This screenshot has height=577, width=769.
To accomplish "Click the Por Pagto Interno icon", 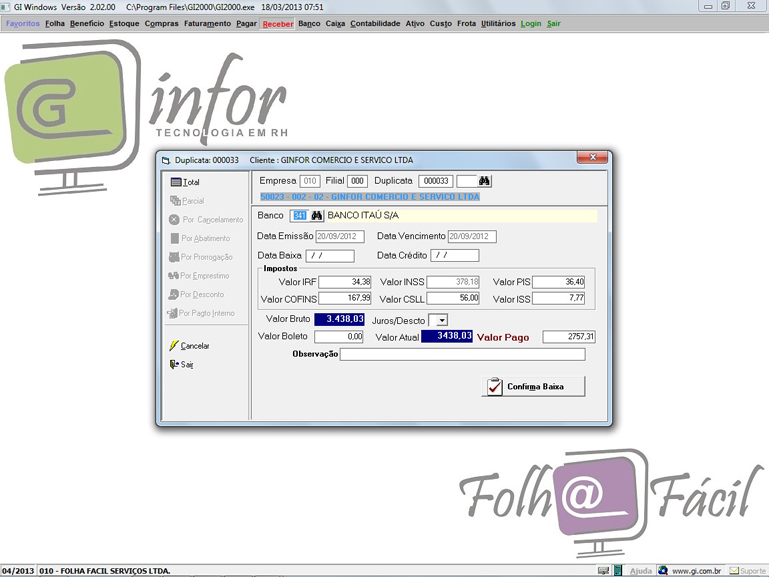I will 172,313.
